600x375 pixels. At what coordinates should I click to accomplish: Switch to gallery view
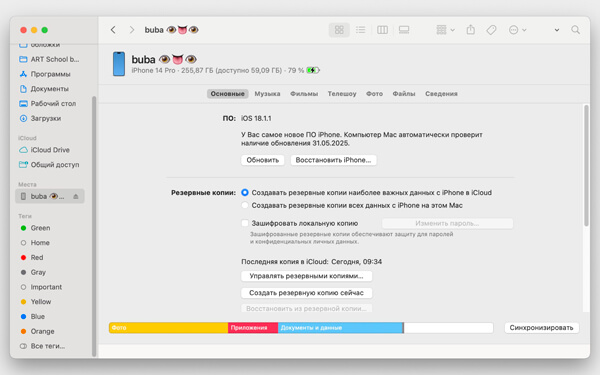(x=404, y=30)
